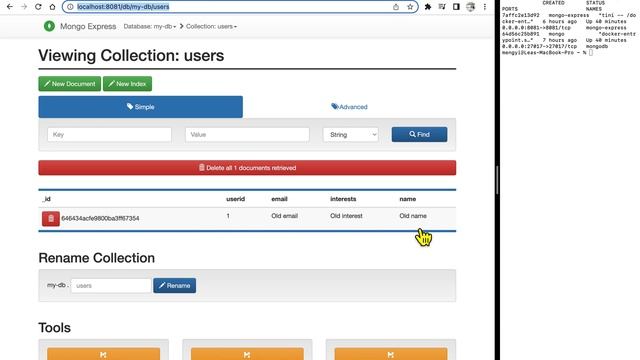
Task: Go back to the previous browser page
Action: point(10,7)
